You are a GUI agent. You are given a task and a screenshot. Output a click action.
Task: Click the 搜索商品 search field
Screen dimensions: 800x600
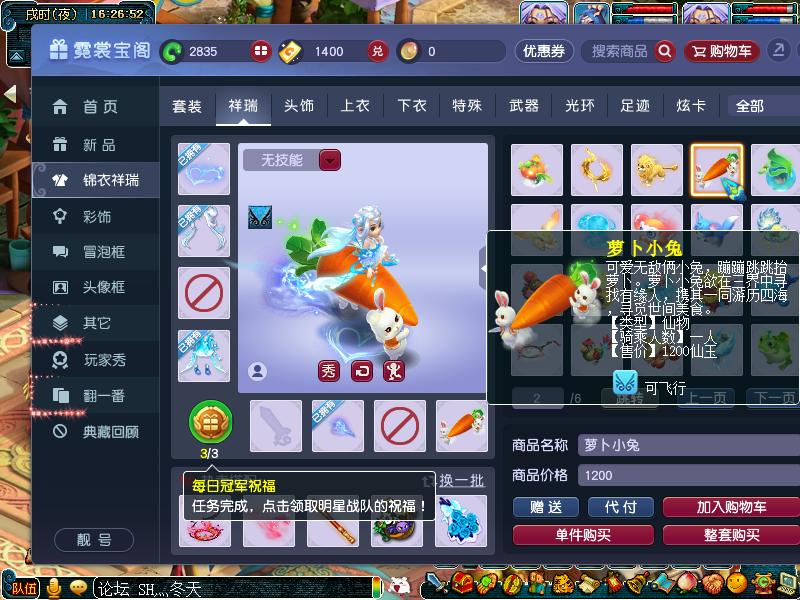pyautogui.click(x=618, y=51)
